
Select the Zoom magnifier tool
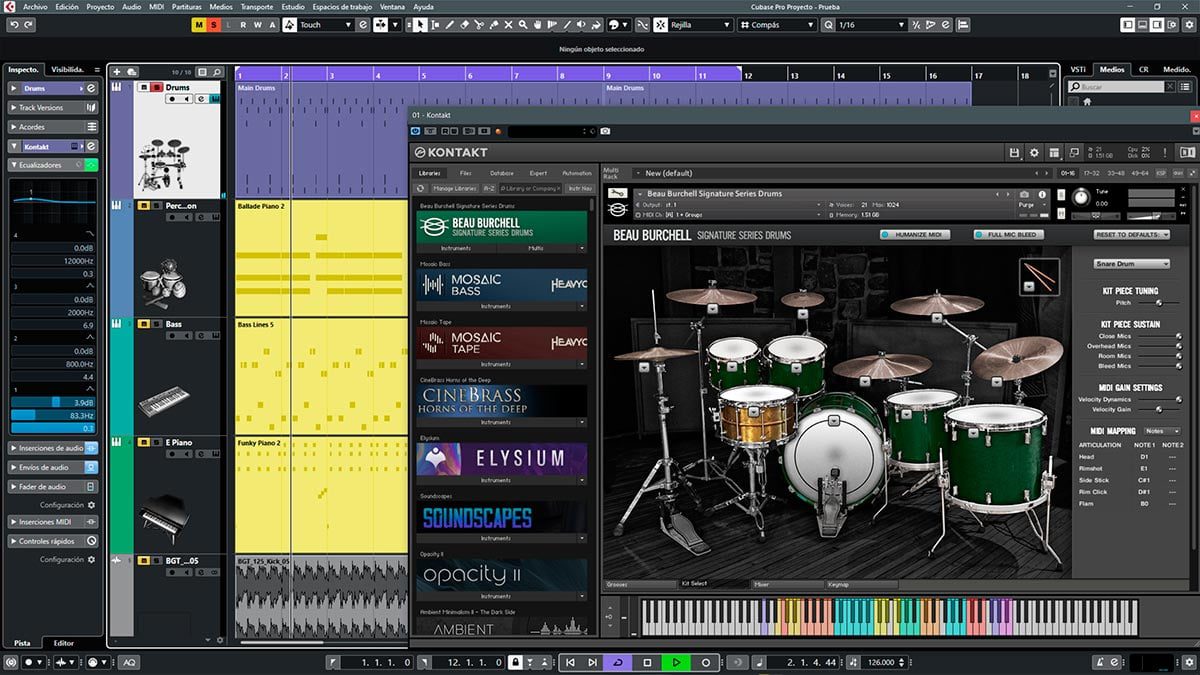(523, 24)
